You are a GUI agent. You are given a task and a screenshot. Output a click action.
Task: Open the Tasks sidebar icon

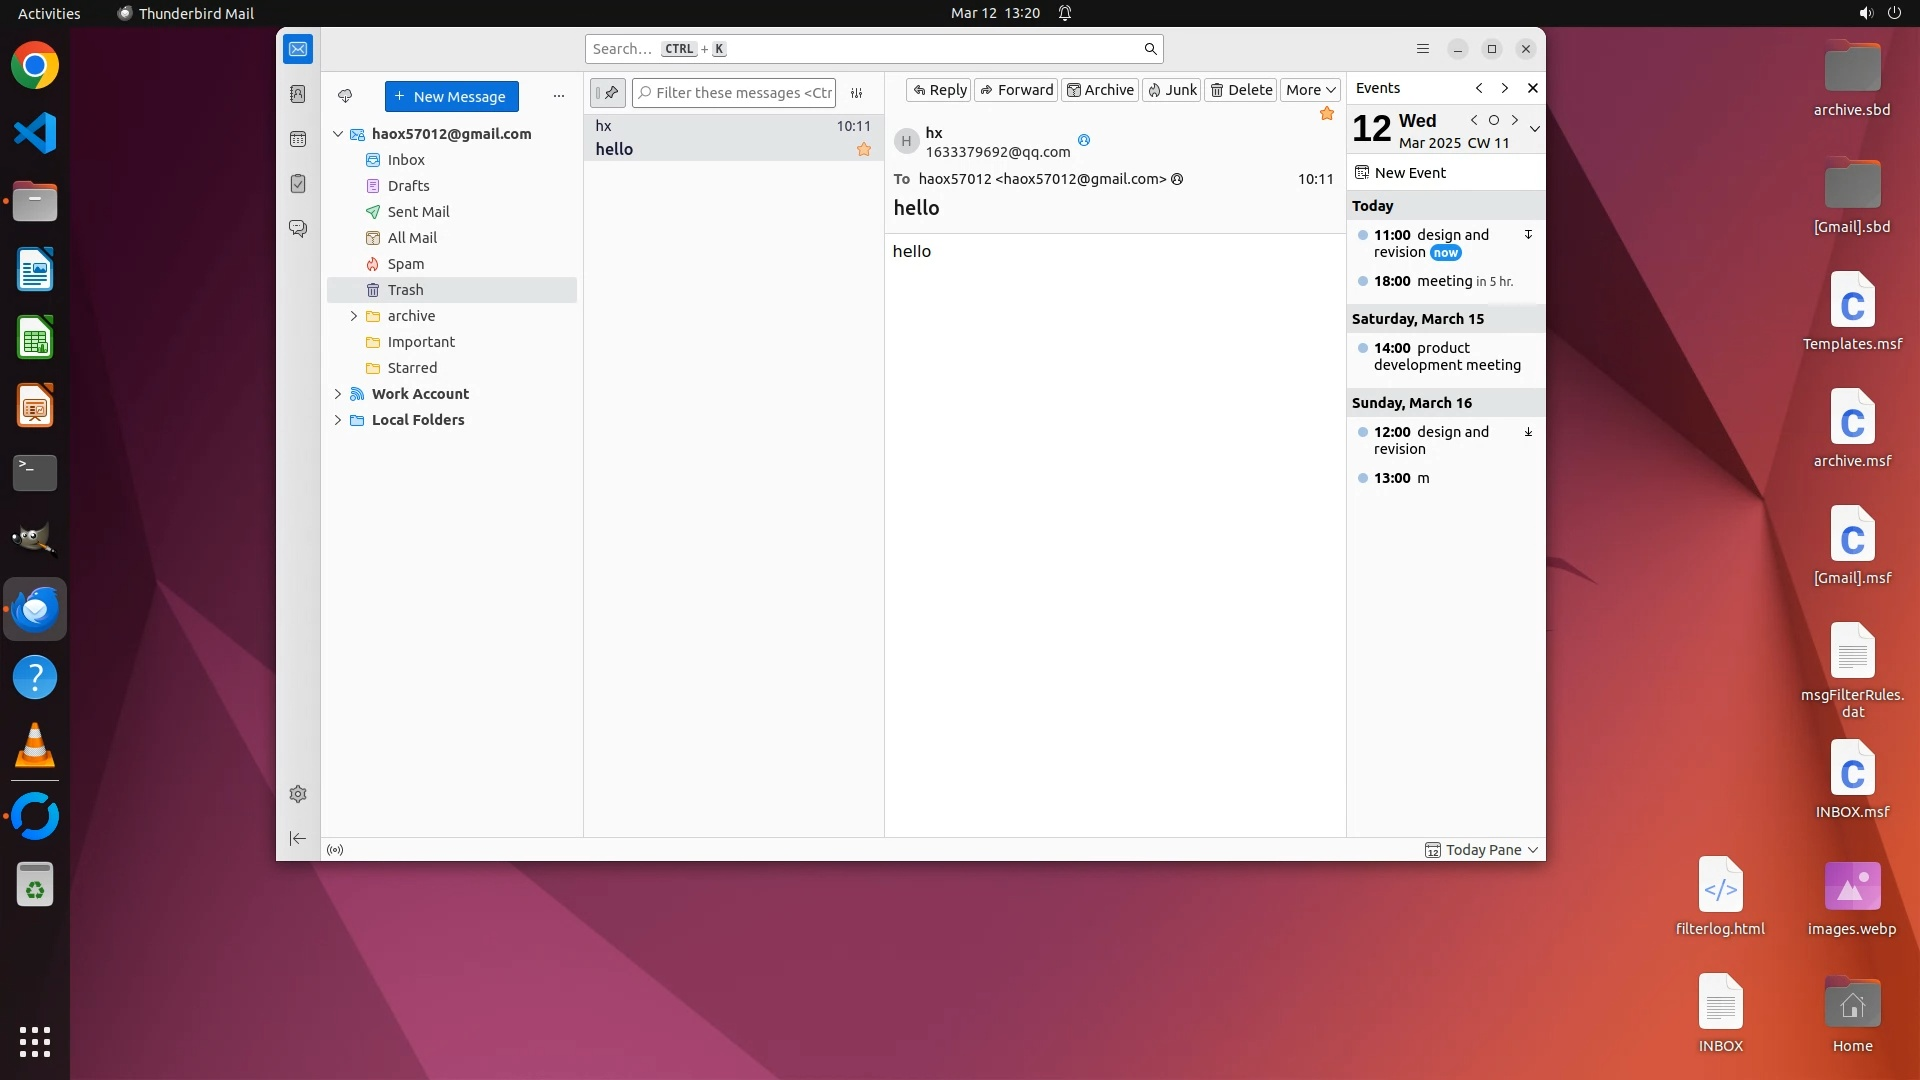pos(298,184)
